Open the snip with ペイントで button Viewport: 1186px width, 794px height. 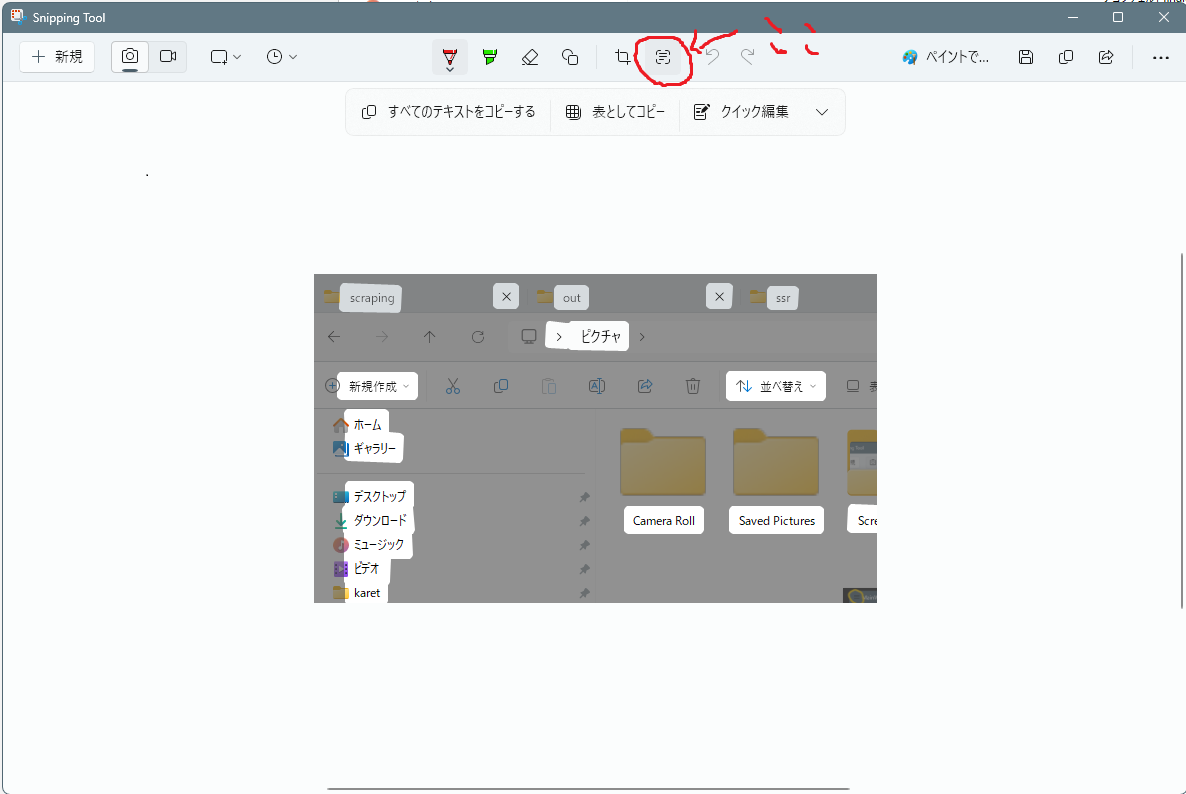[x=946, y=57]
